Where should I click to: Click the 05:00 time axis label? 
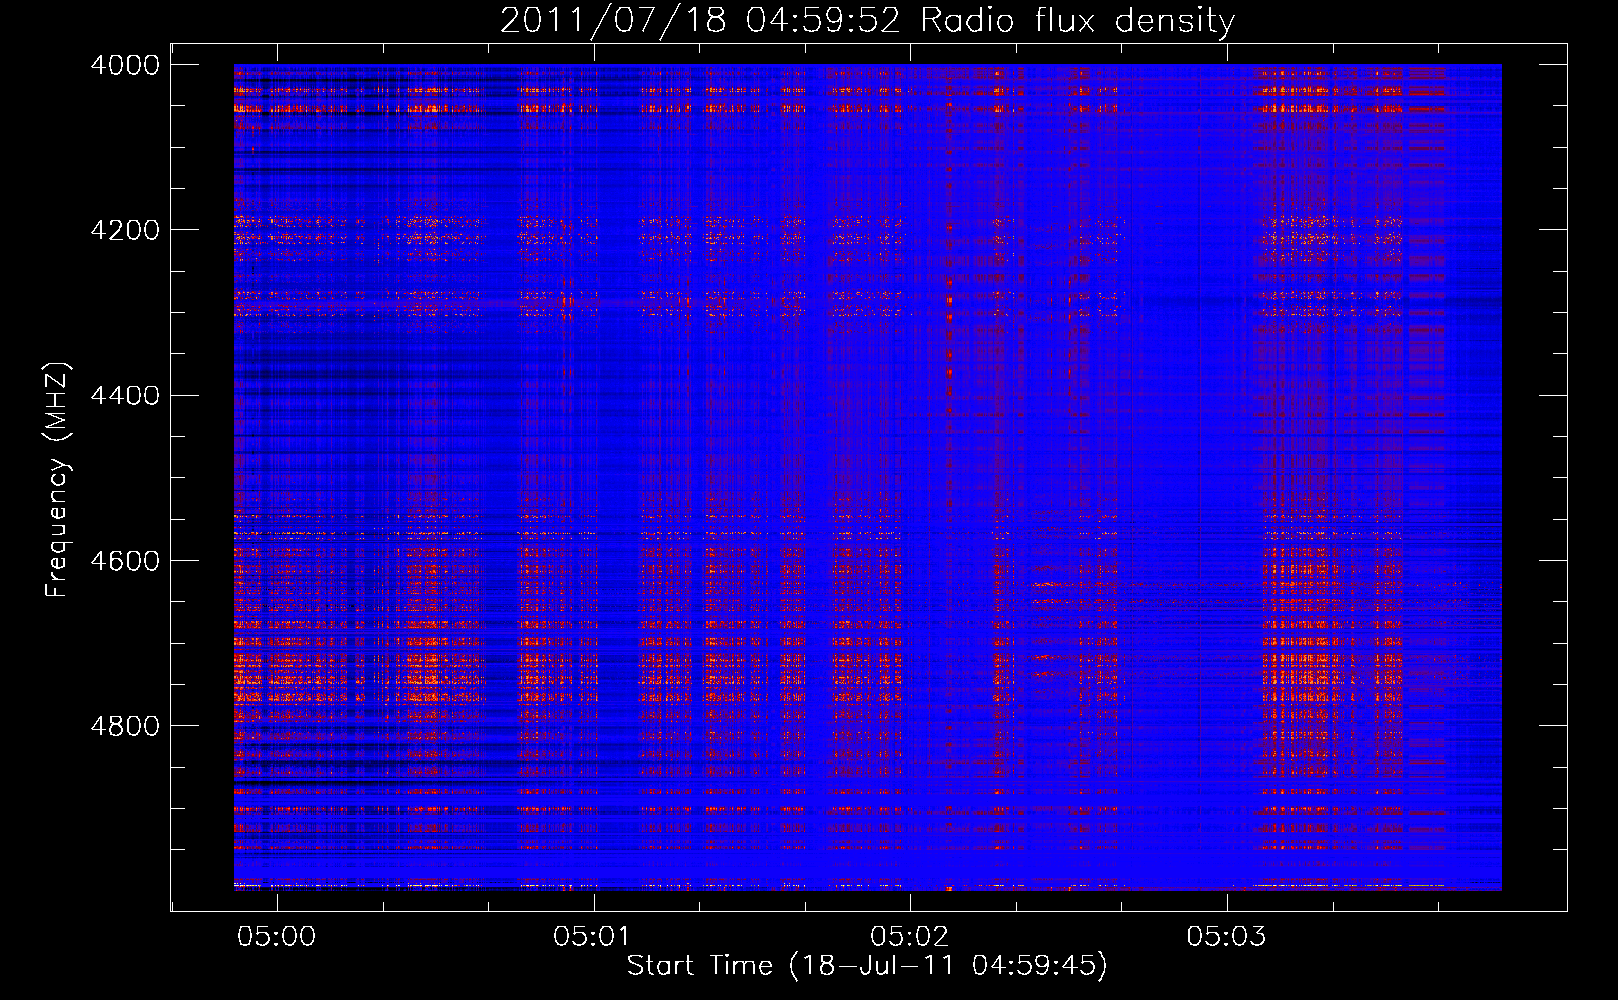click(276, 936)
